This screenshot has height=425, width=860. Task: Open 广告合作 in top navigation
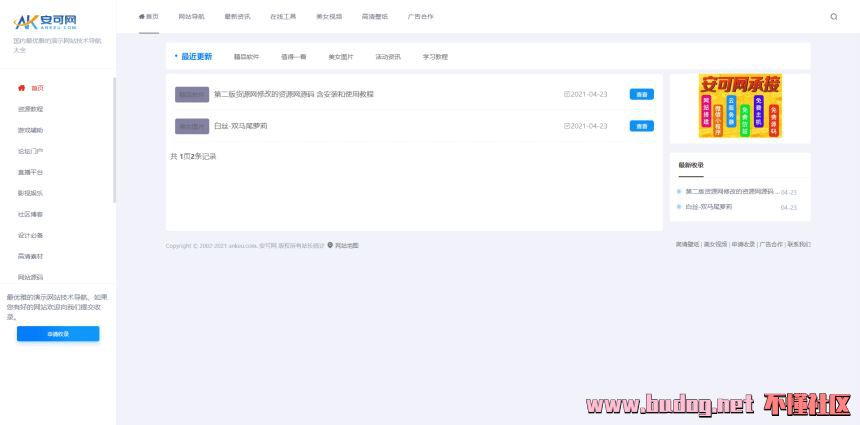(x=421, y=16)
